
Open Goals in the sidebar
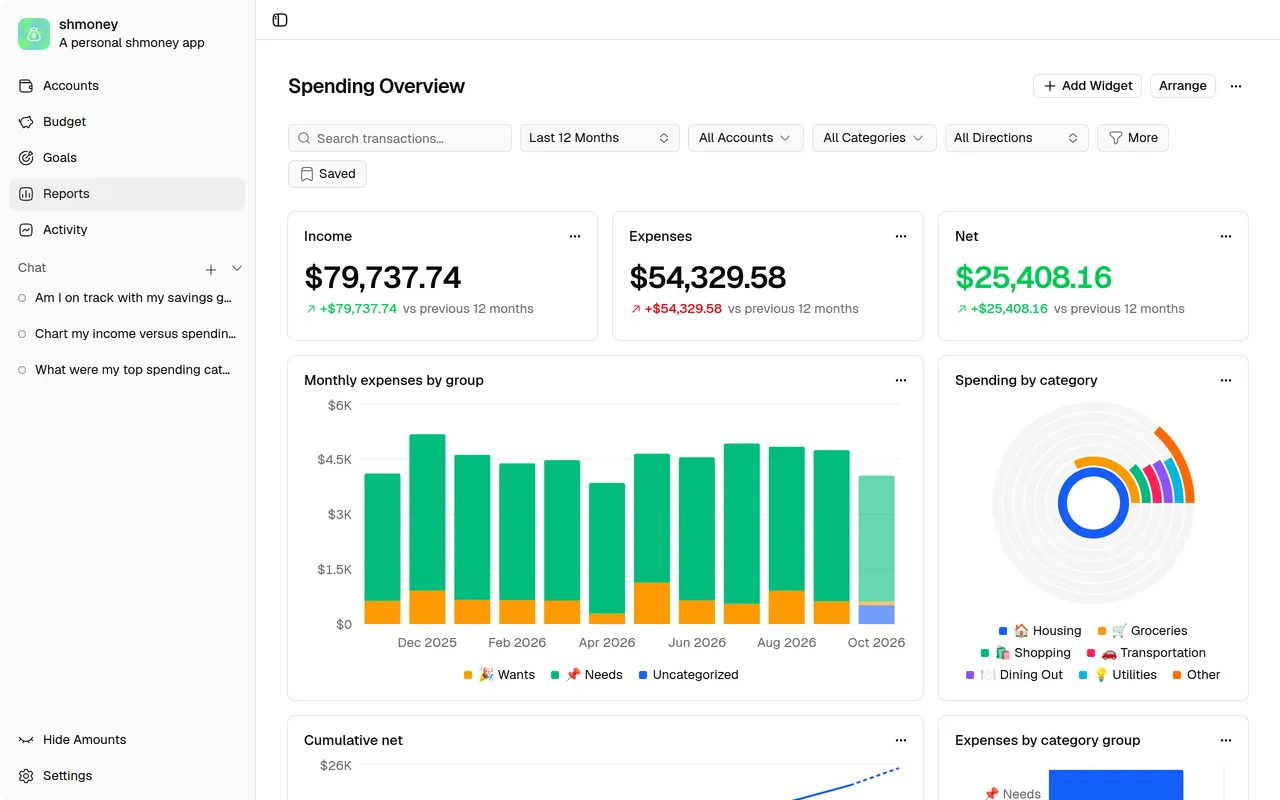point(127,158)
